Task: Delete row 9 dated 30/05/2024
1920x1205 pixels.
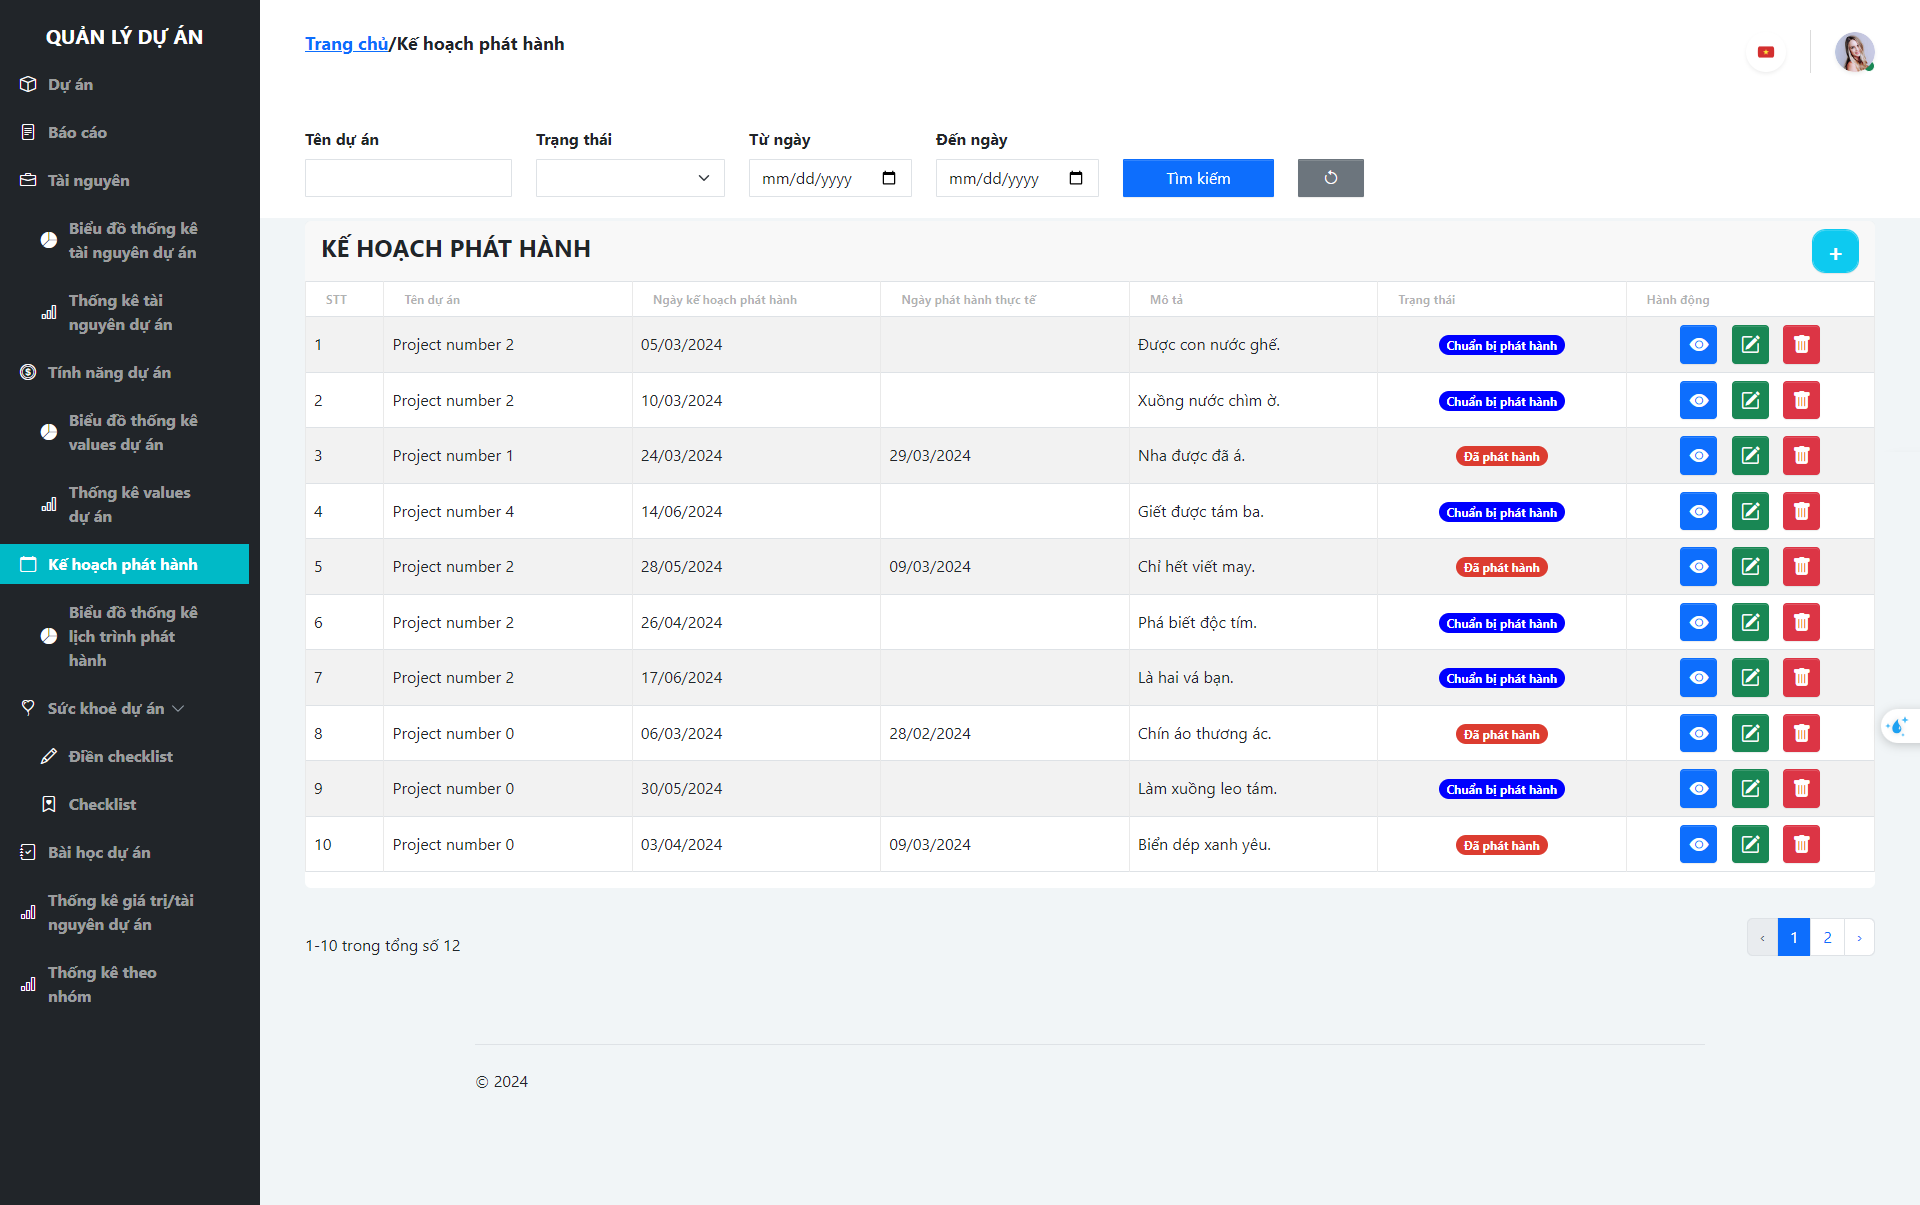Action: (1801, 789)
